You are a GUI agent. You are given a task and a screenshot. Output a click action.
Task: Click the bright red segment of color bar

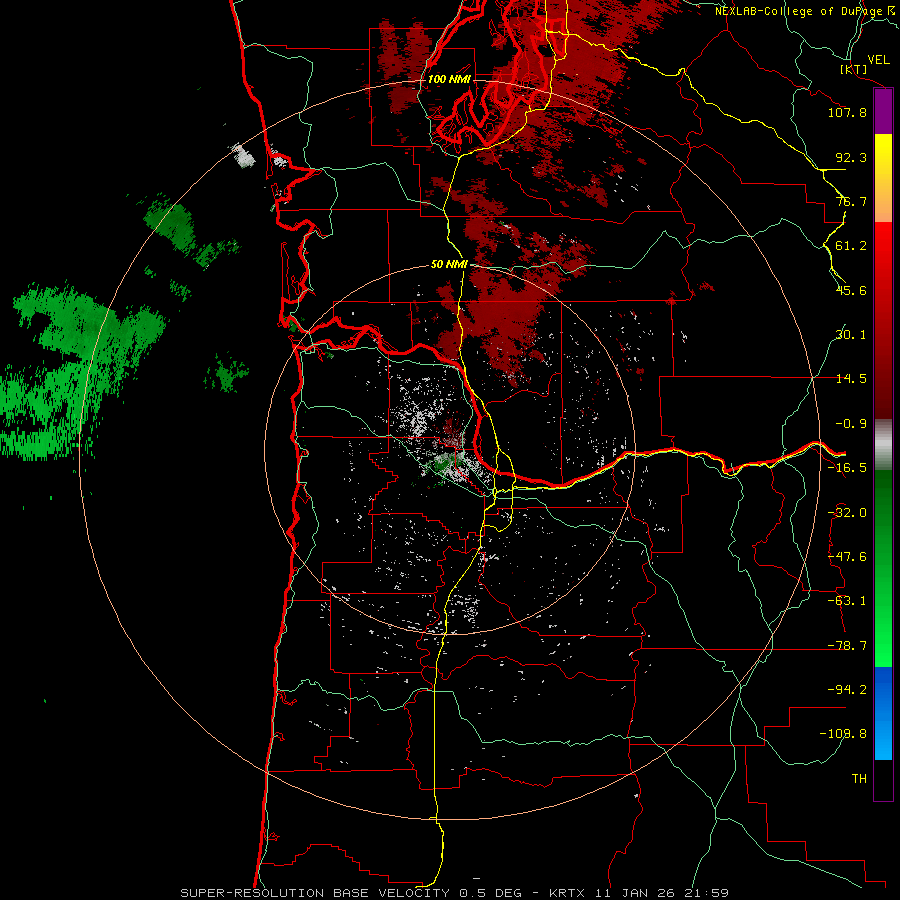coord(883,321)
